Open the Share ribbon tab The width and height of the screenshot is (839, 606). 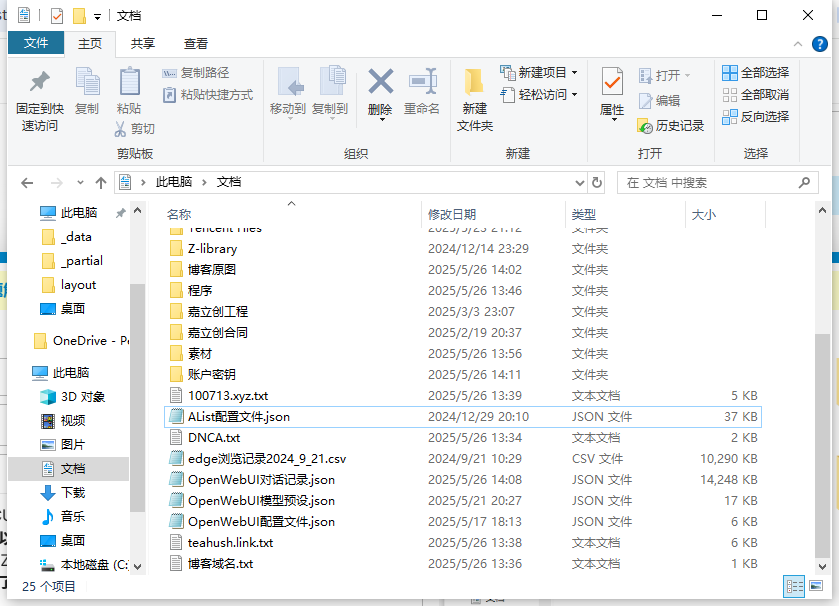(x=143, y=43)
